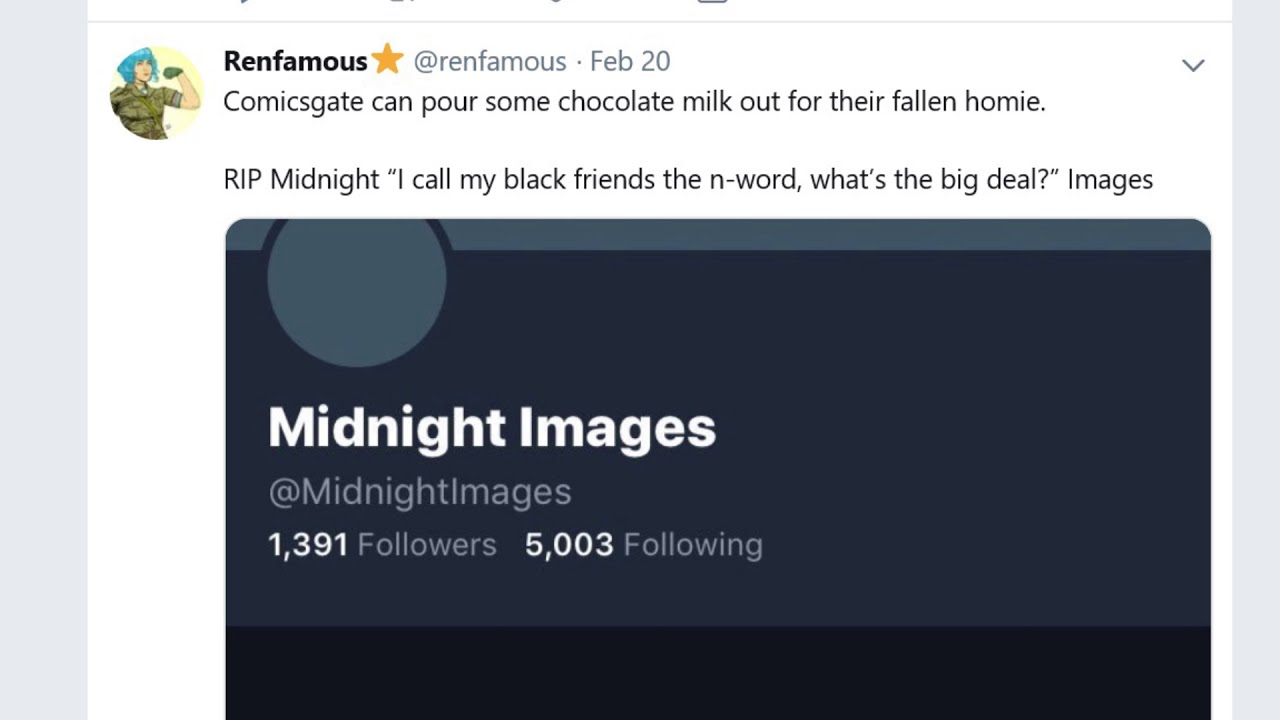1280x720 pixels.
Task: Click the word "Images" ending the tweet text
Action: pyautogui.click(x=1110, y=180)
